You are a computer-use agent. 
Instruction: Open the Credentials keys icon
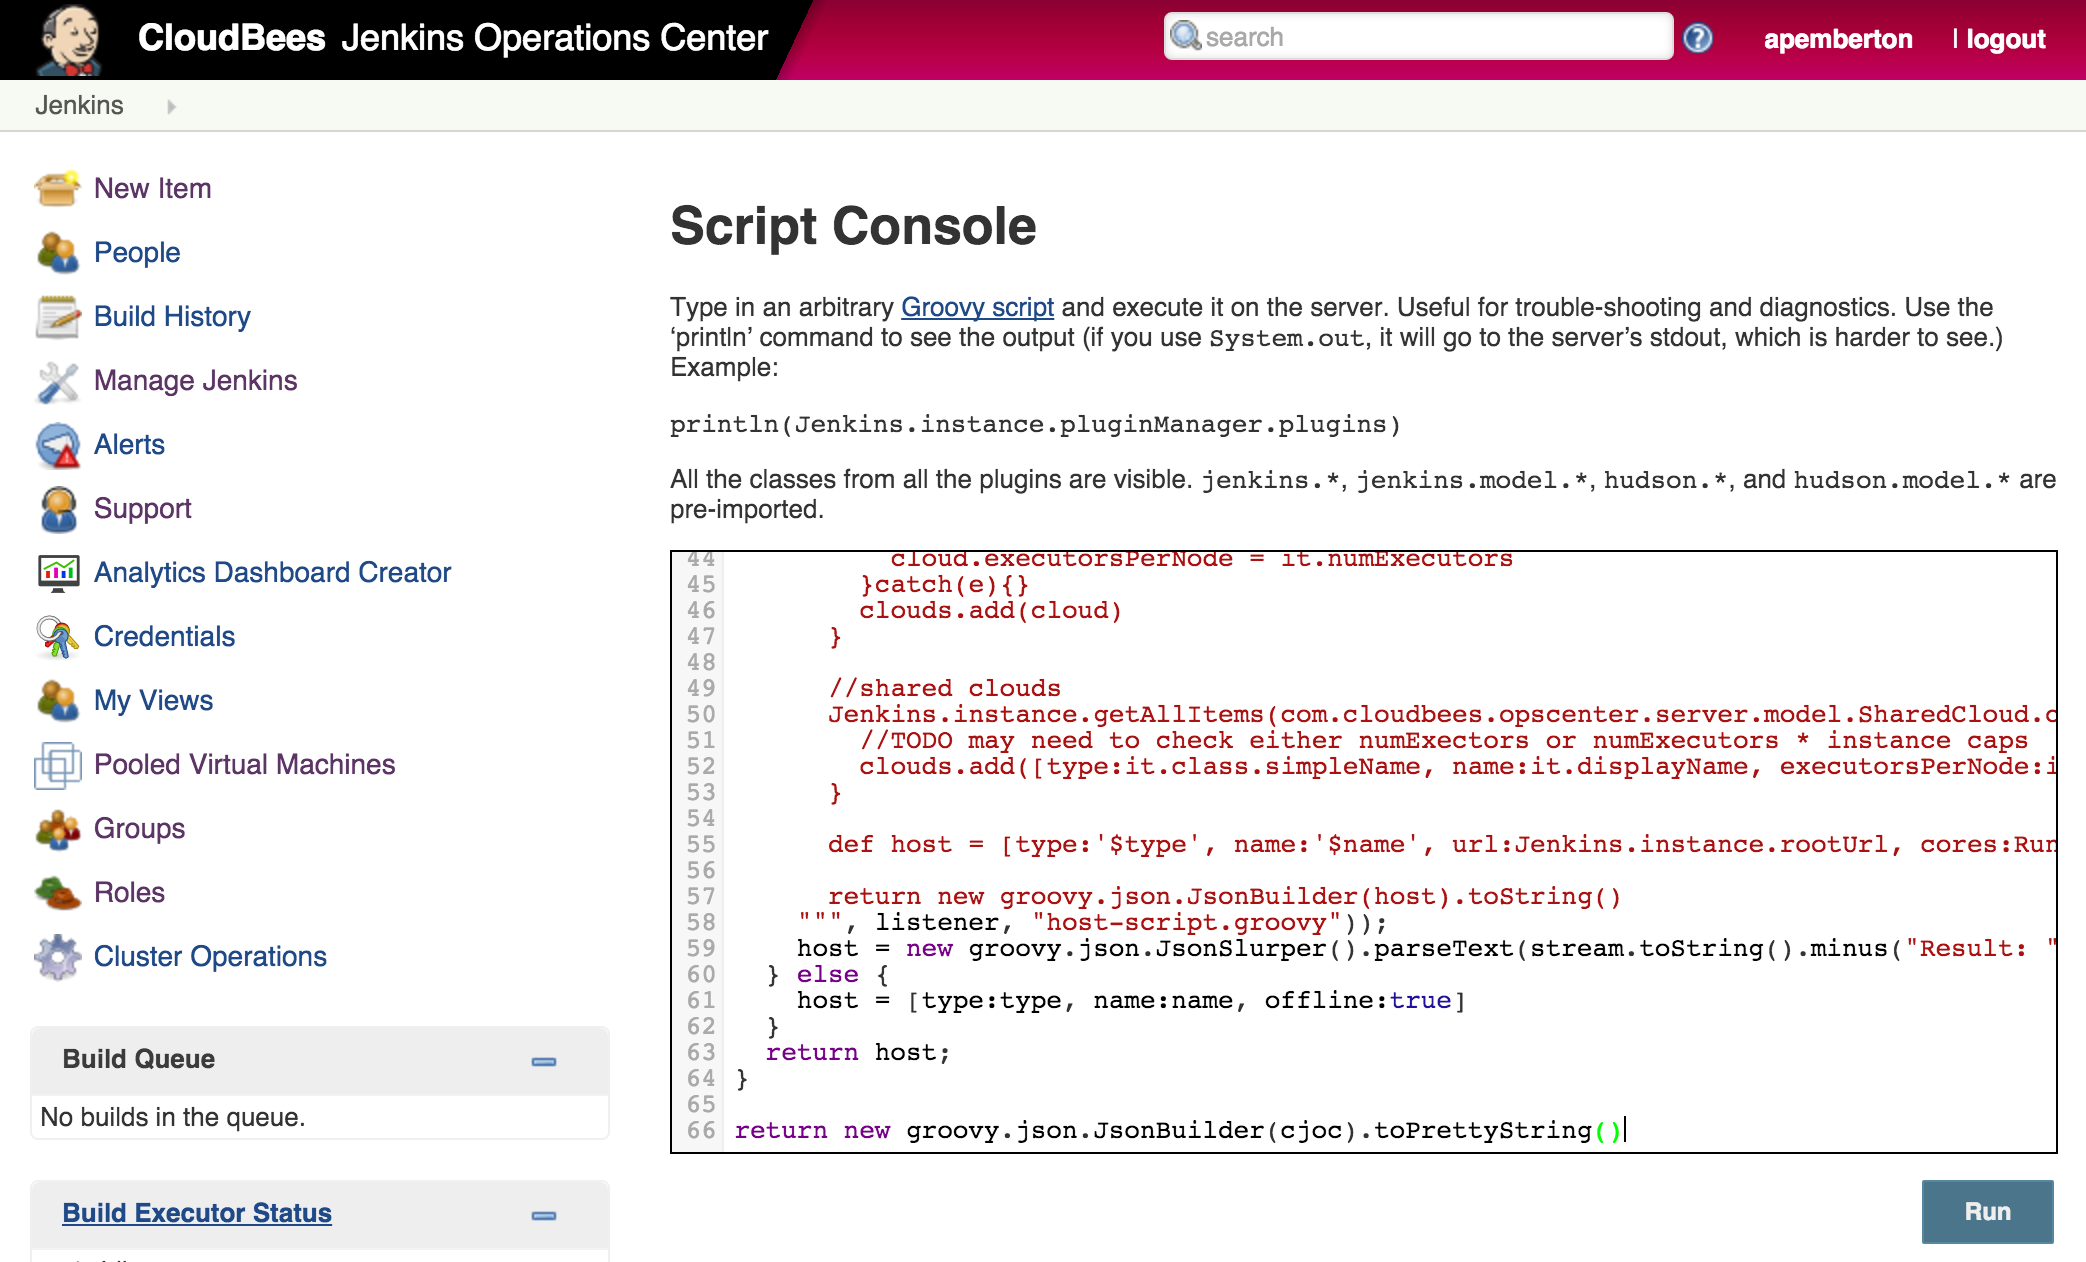coord(57,637)
